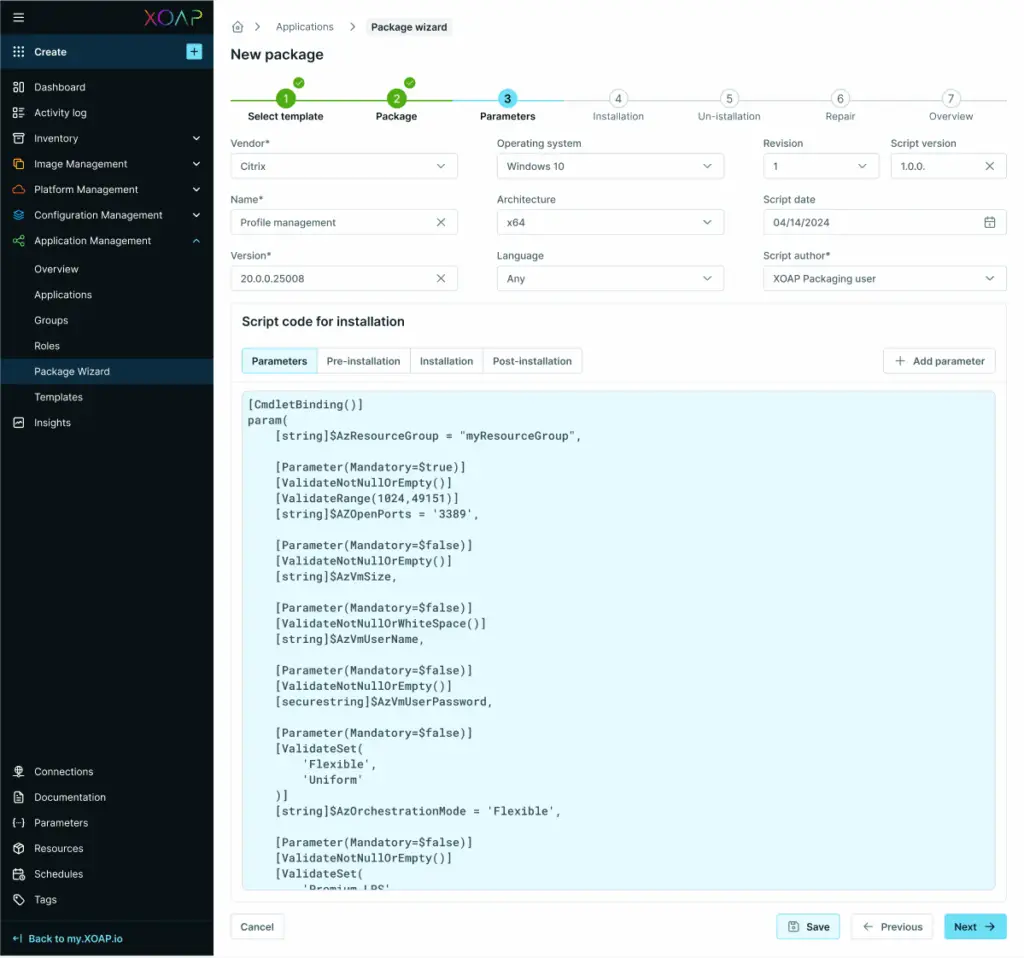
Task: Open the Vendor dropdown
Action: [x=344, y=166]
